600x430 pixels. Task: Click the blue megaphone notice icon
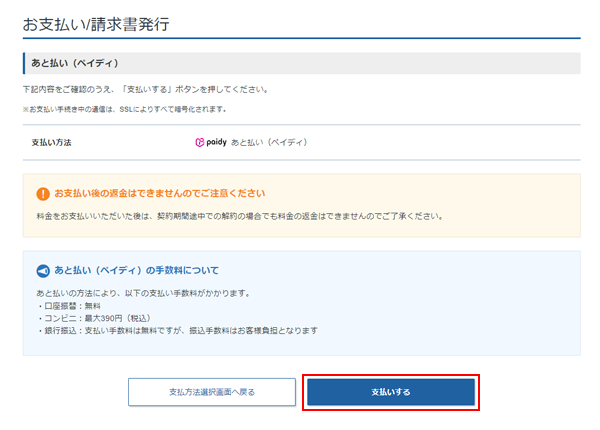(42, 271)
